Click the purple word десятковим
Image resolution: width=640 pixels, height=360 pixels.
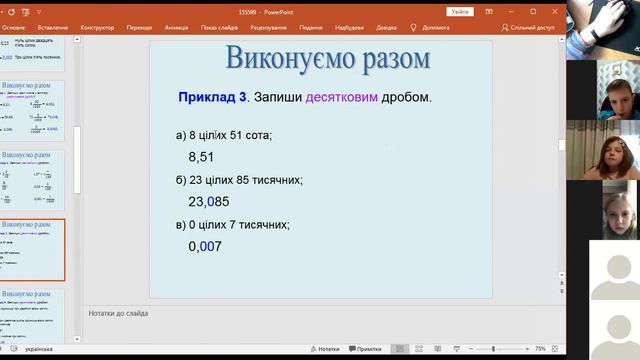tap(342, 97)
